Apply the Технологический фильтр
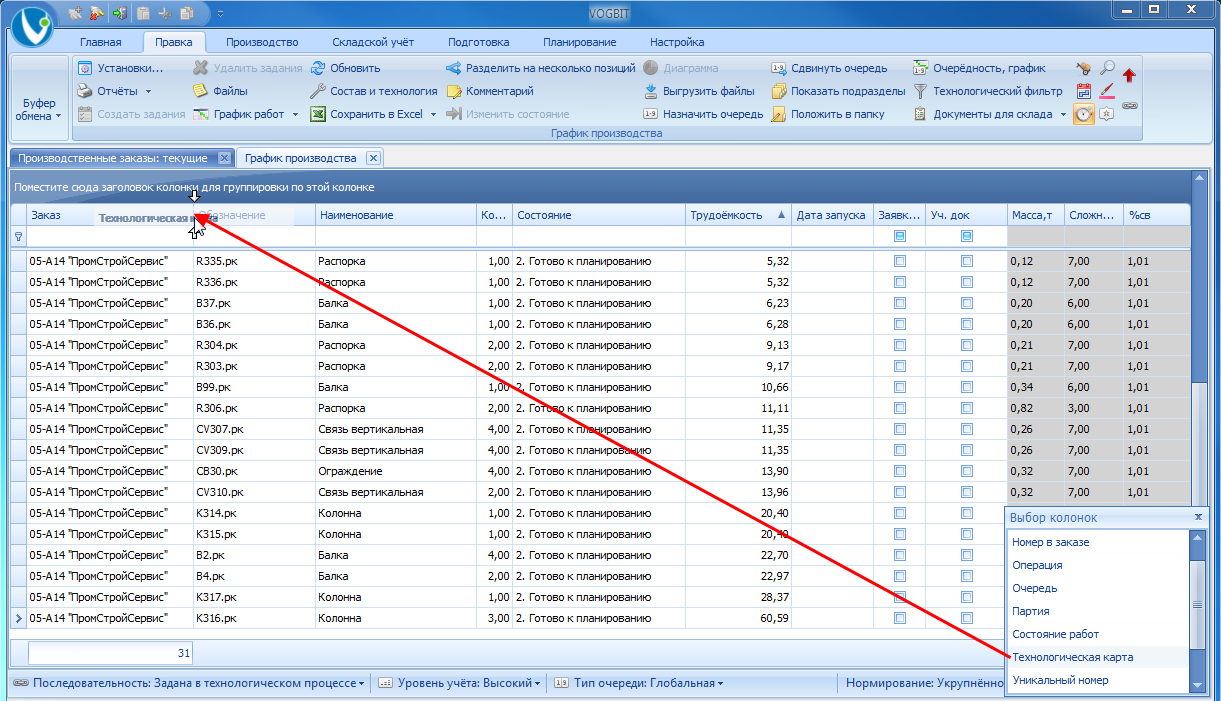The height and width of the screenshot is (701, 1221). pyautogui.click(x=988, y=91)
